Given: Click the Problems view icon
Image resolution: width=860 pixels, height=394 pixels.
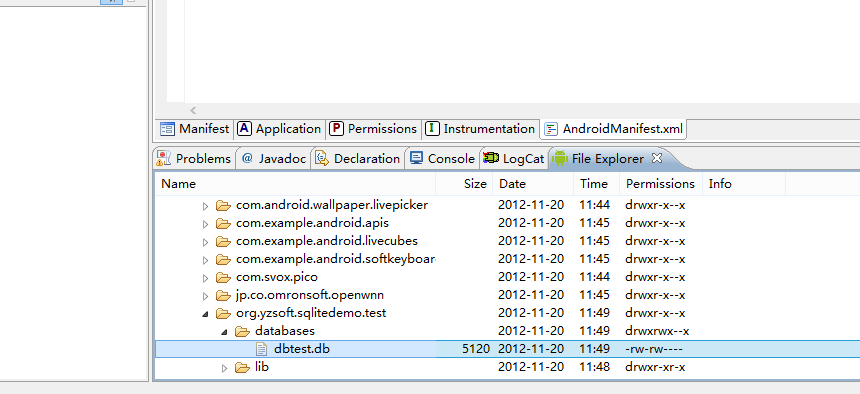Looking at the screenshot, I should [x=163, y=159].
